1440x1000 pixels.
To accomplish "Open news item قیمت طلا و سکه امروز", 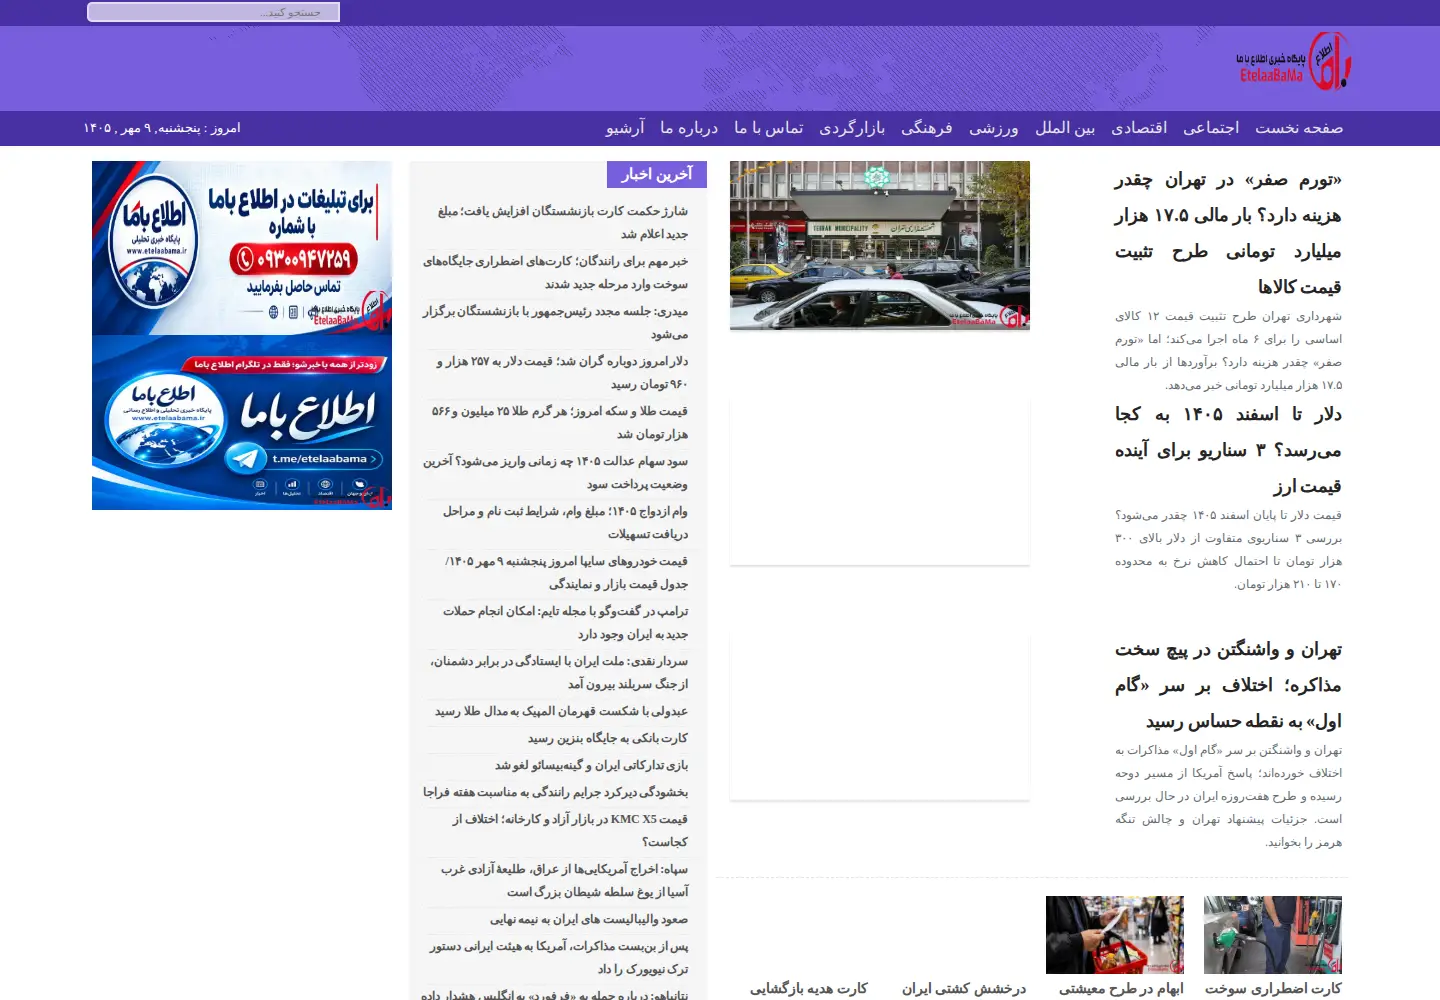I will pyautogui.click(x=560, y=422).
